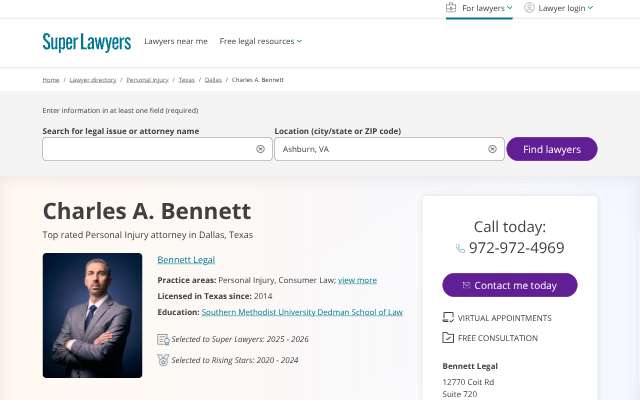Clear the legal issue search field
The width and height of the screenshot is (640, 400).
tap(260, 149)
